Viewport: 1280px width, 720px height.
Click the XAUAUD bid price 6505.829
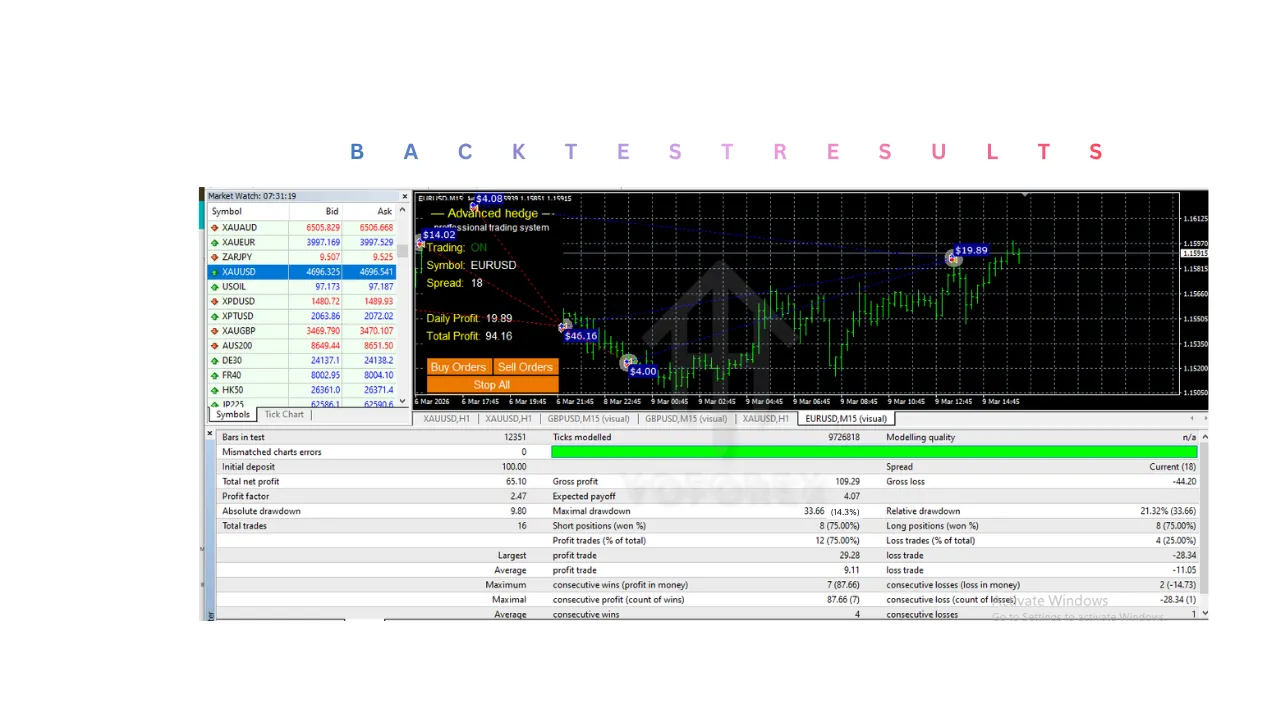(x=323, y=228)
